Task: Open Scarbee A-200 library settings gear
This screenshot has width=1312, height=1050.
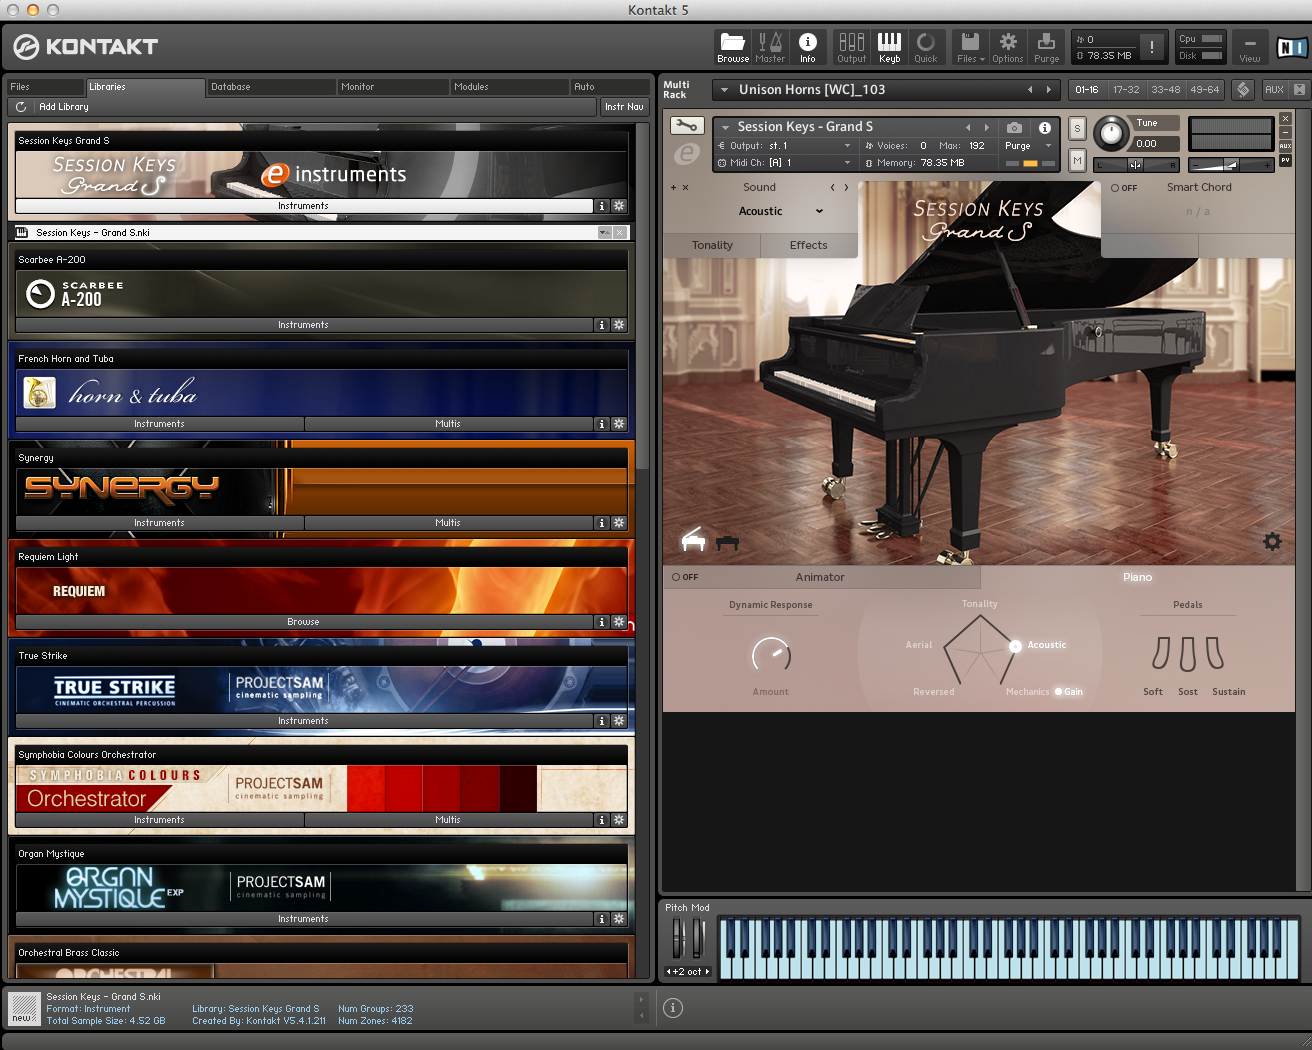Action: pyautogui.click(x=619, y=325)
